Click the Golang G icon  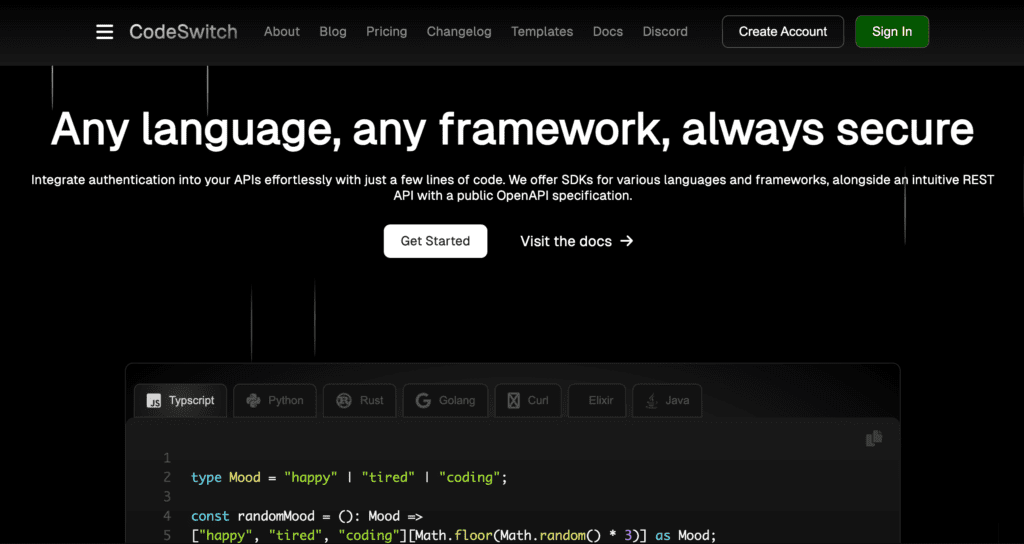423,400
